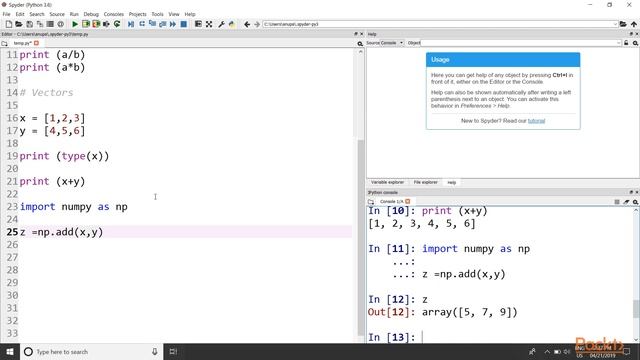Open Help pane options icon
Screen dimensions: 640x360
click(636, 43)
